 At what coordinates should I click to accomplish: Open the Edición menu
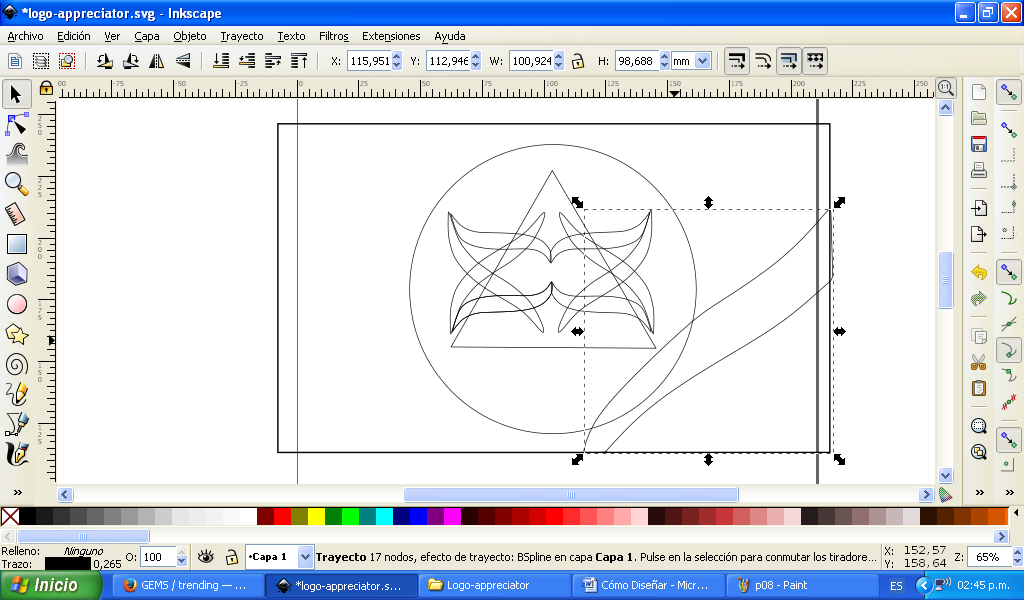[x=74, y=36]
